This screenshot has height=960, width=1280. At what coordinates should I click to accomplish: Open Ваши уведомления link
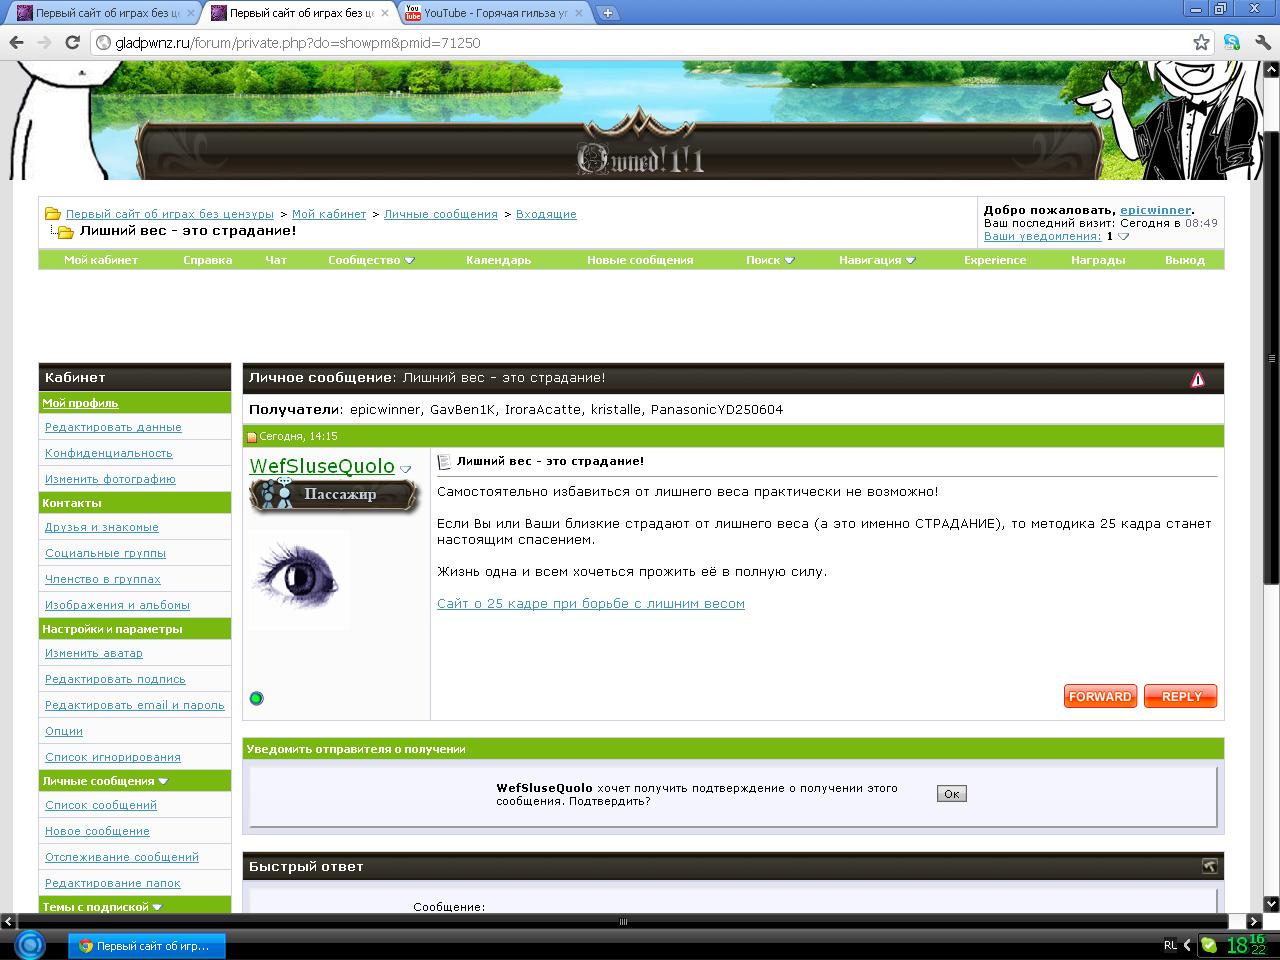[1042, 237]
